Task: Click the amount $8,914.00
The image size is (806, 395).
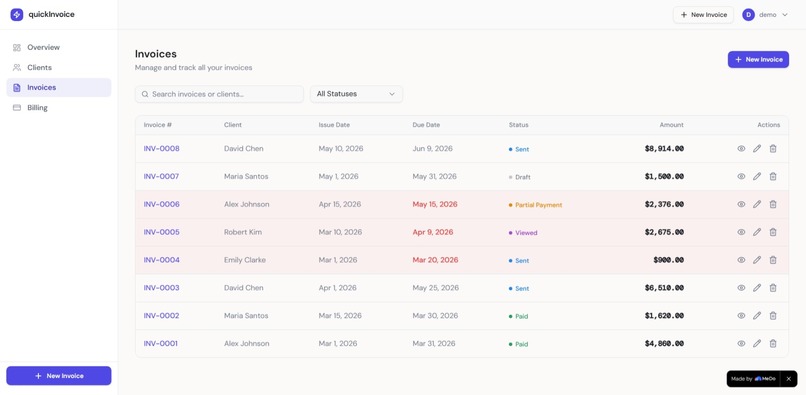Action: click(x=664, y=149)
